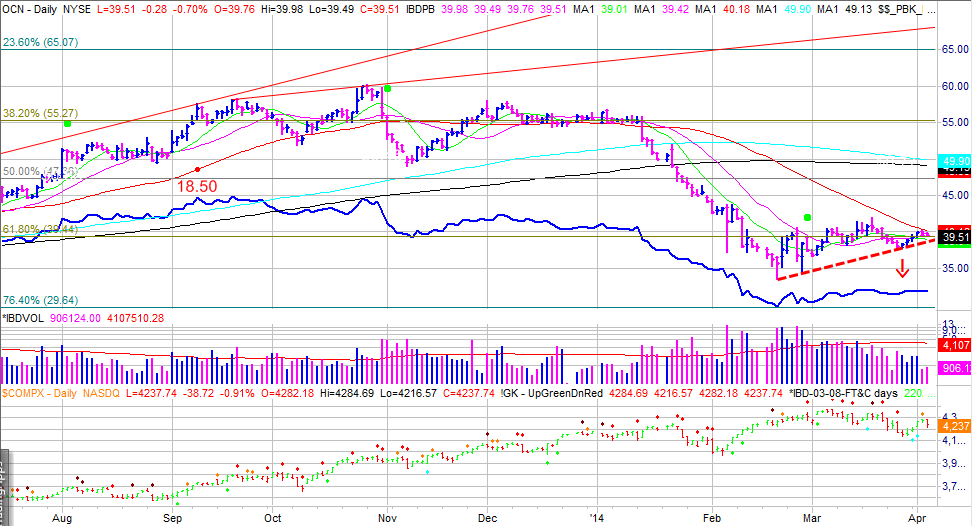
Task: Click the red 4,107 volume average tag
Action: tap(956, 345)
